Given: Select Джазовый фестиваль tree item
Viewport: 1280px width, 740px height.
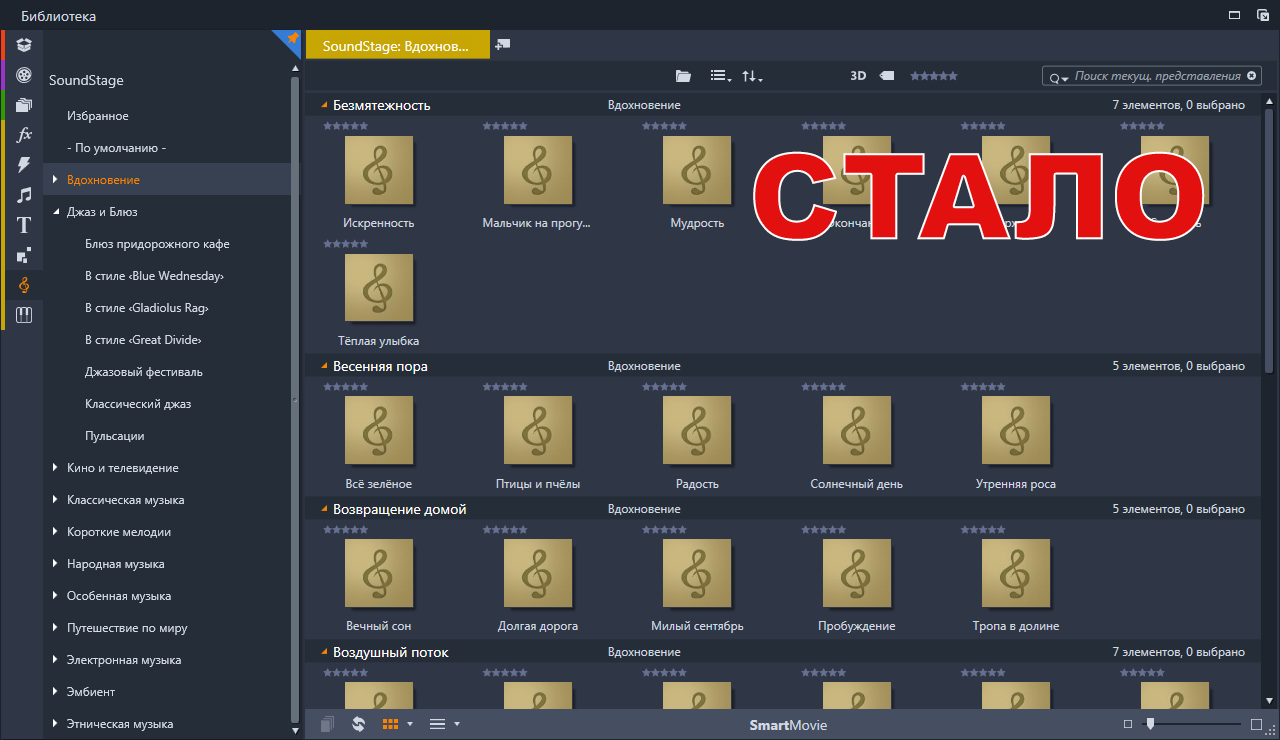Looking at the screenshot, I should [144, 372].
